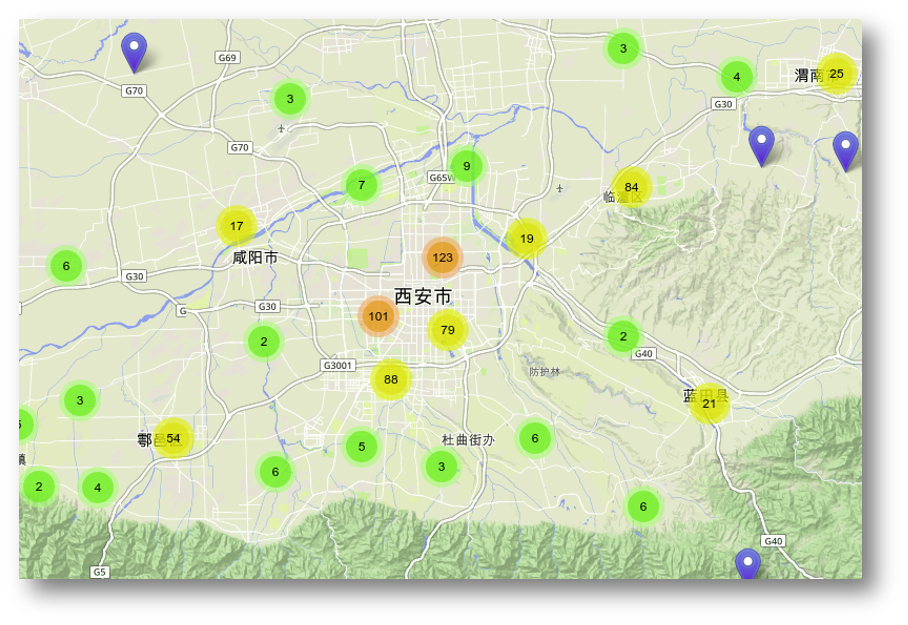
Task: Click the 咸阳市 city label
Action: [x=255, y=257]
